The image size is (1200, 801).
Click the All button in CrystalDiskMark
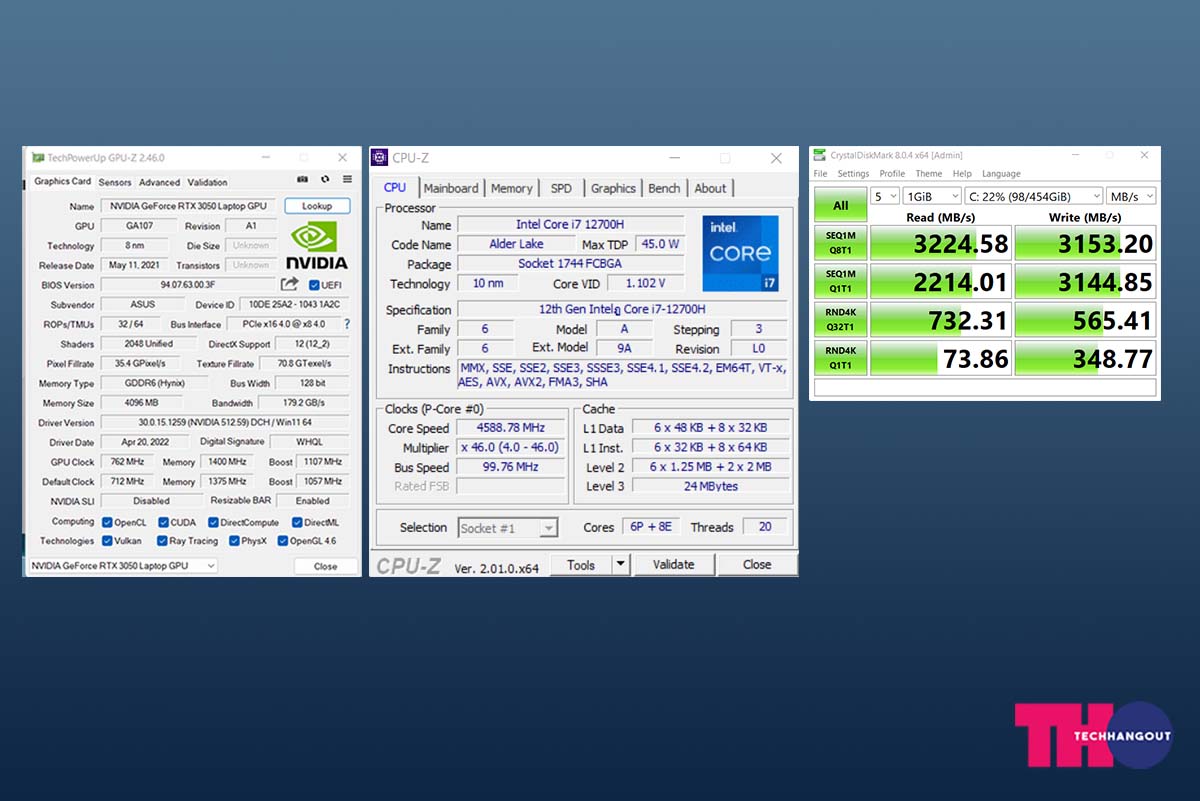click(x=840, y=205)
